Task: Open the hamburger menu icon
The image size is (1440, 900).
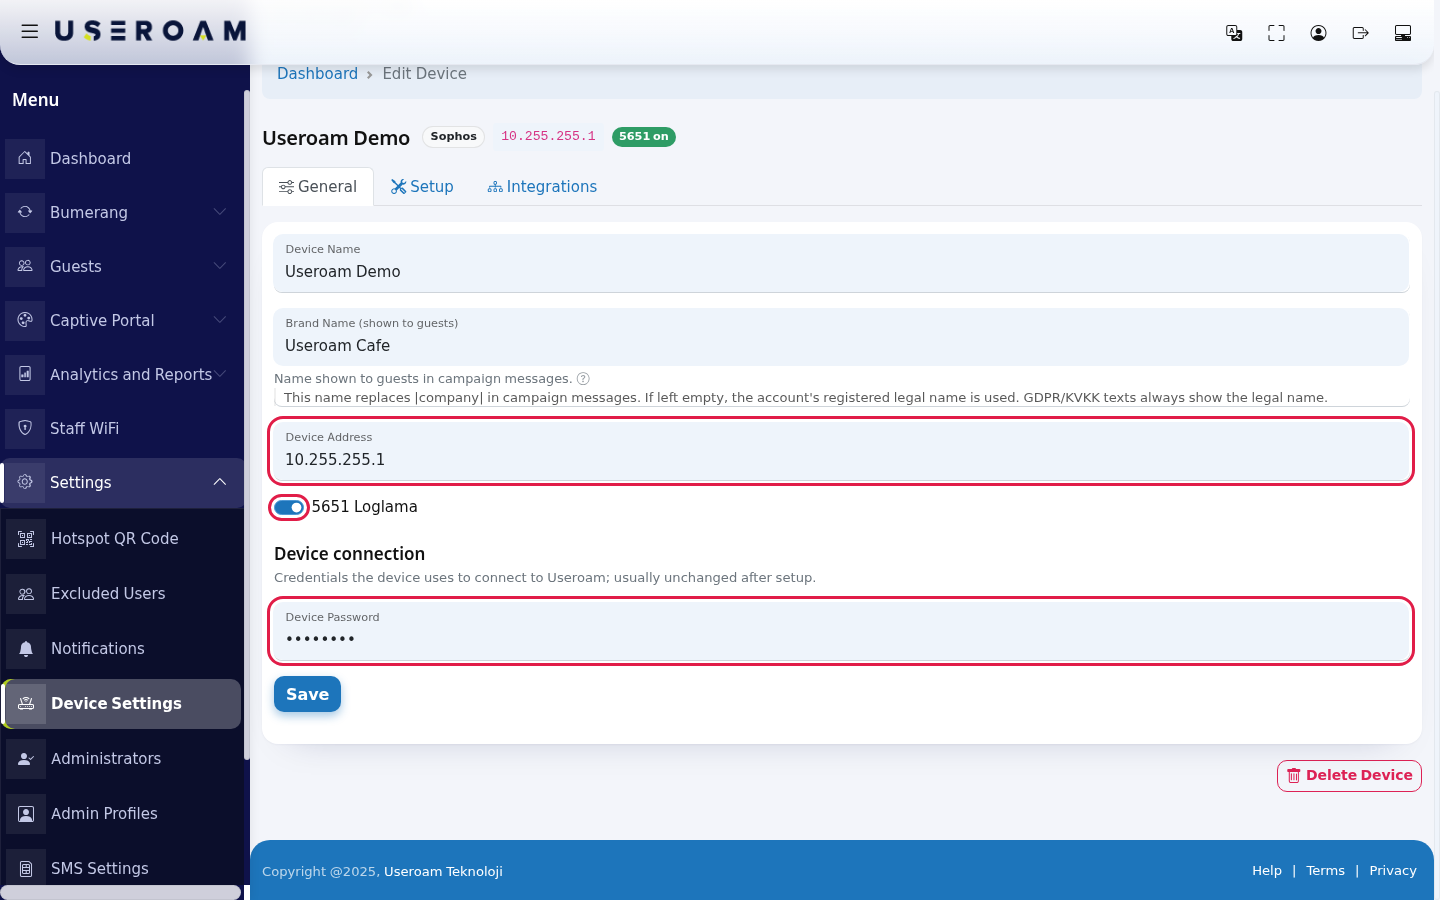Action: pyautogui.click(x=30, y=31)
